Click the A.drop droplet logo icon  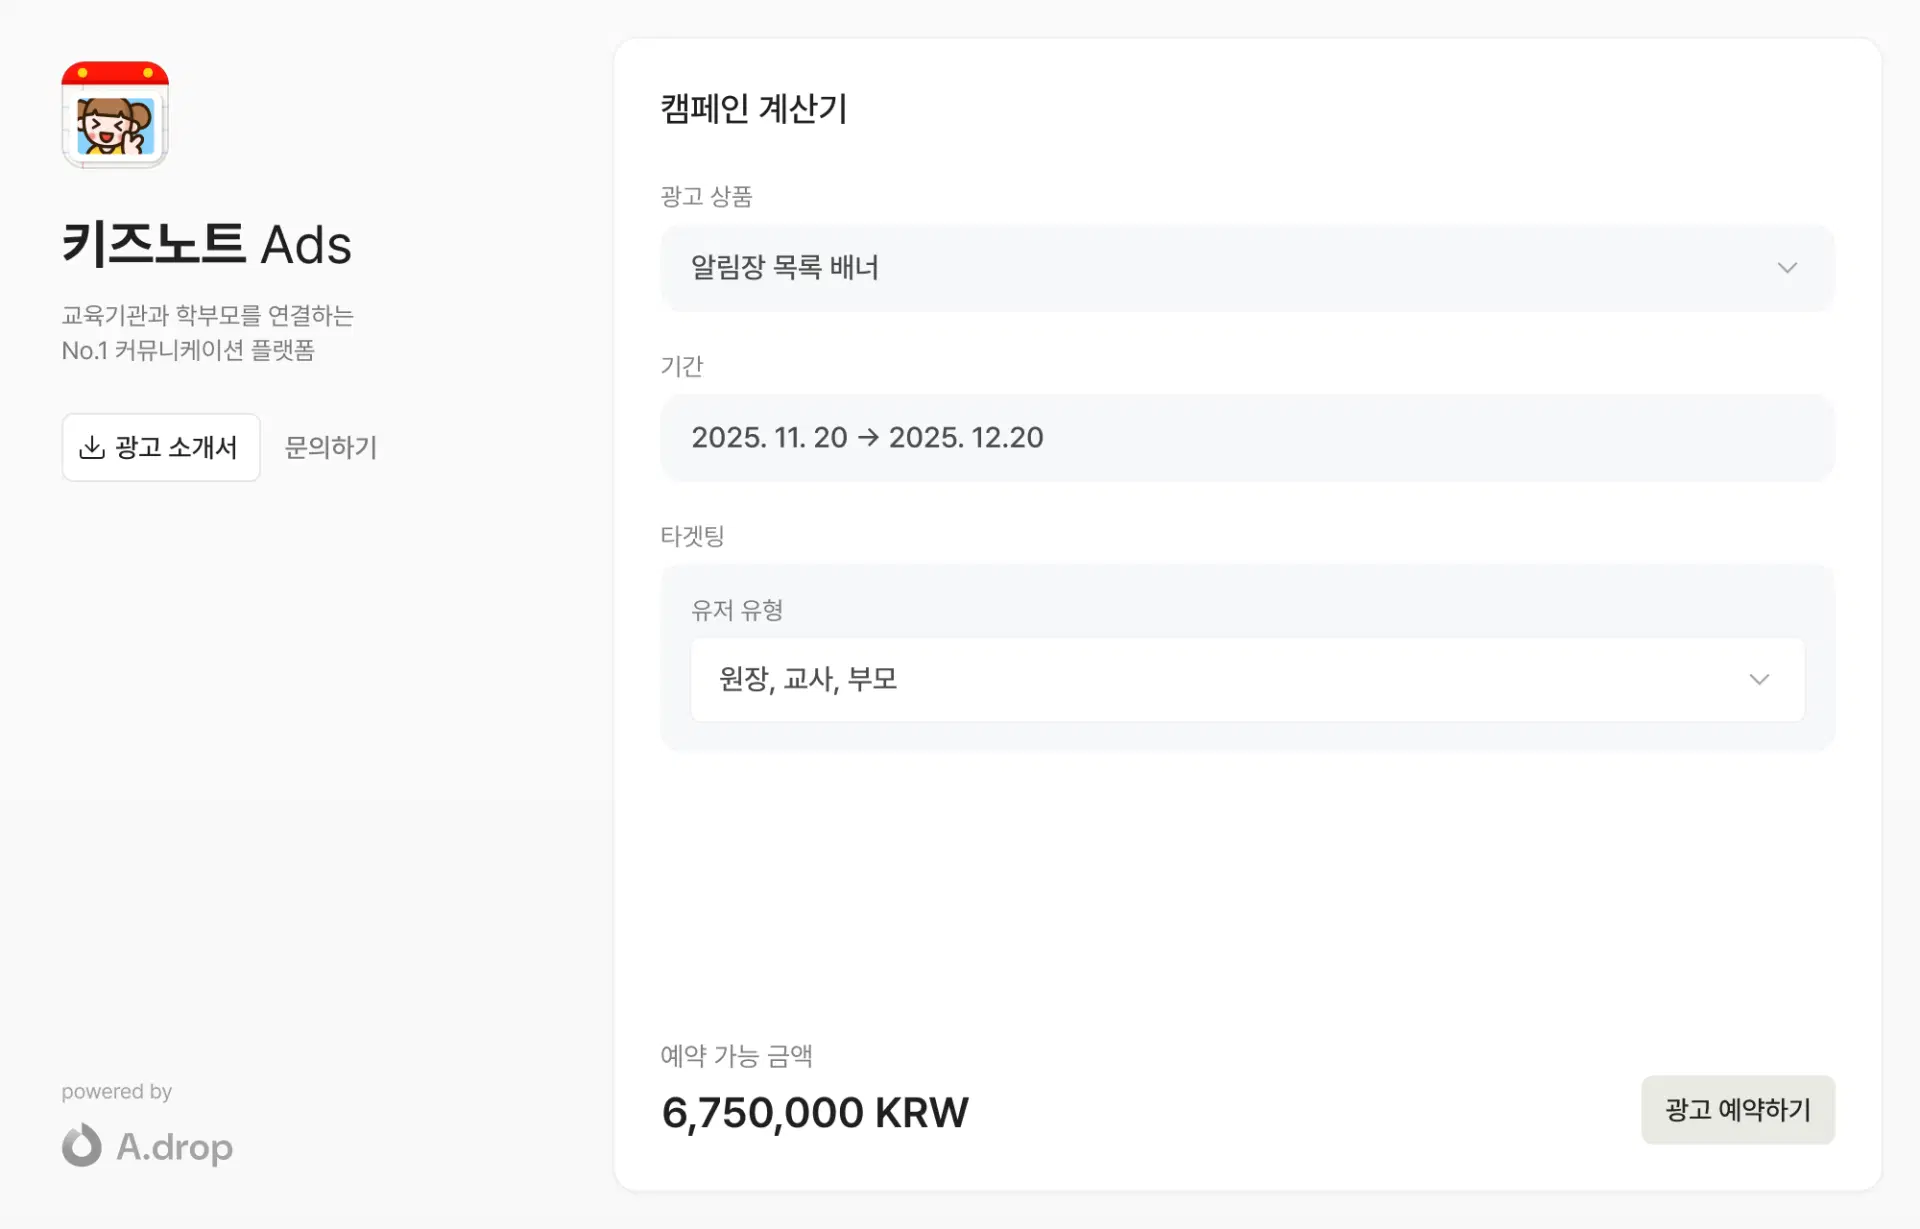(82, 1146)
